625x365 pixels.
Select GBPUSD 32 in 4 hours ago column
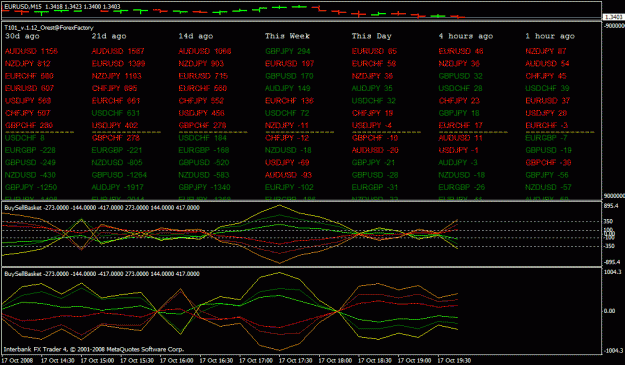pos(461,76)
